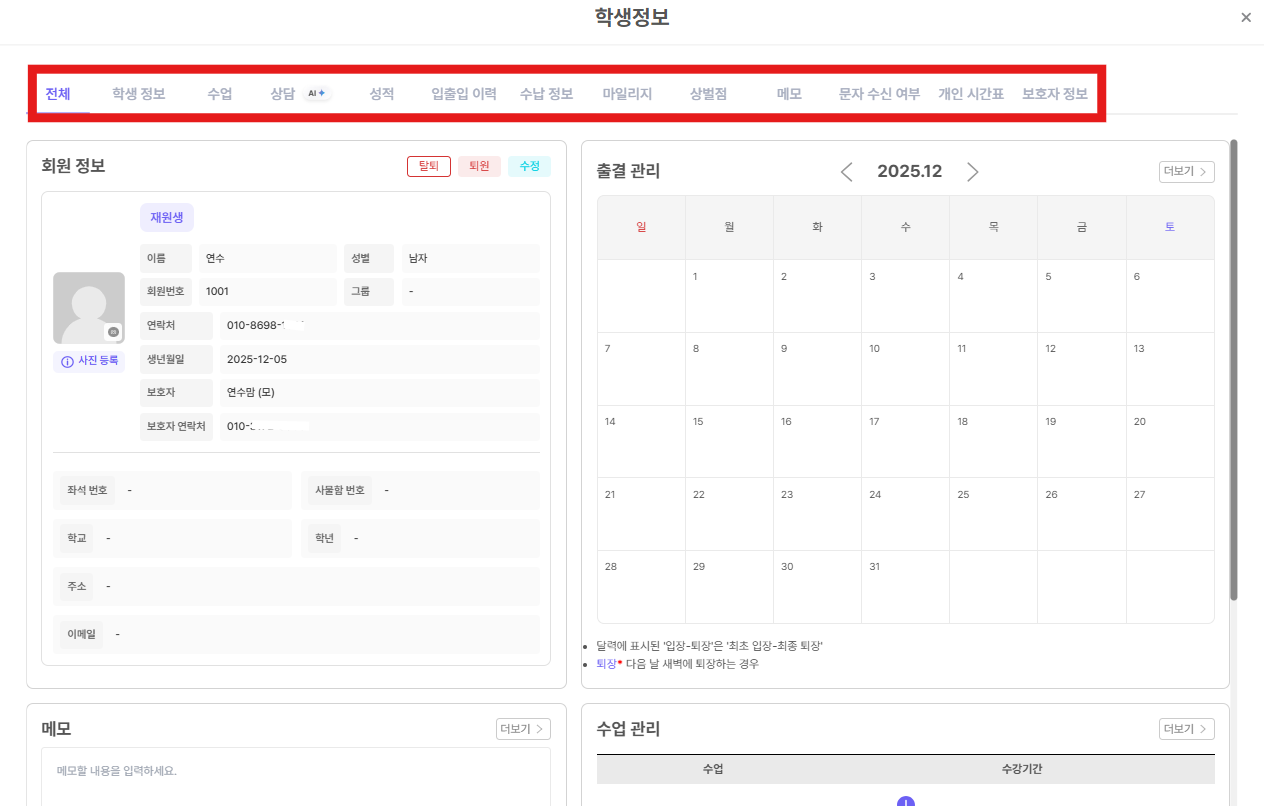Click the 학교 field
1264x806 pixels.
point(172,538)
